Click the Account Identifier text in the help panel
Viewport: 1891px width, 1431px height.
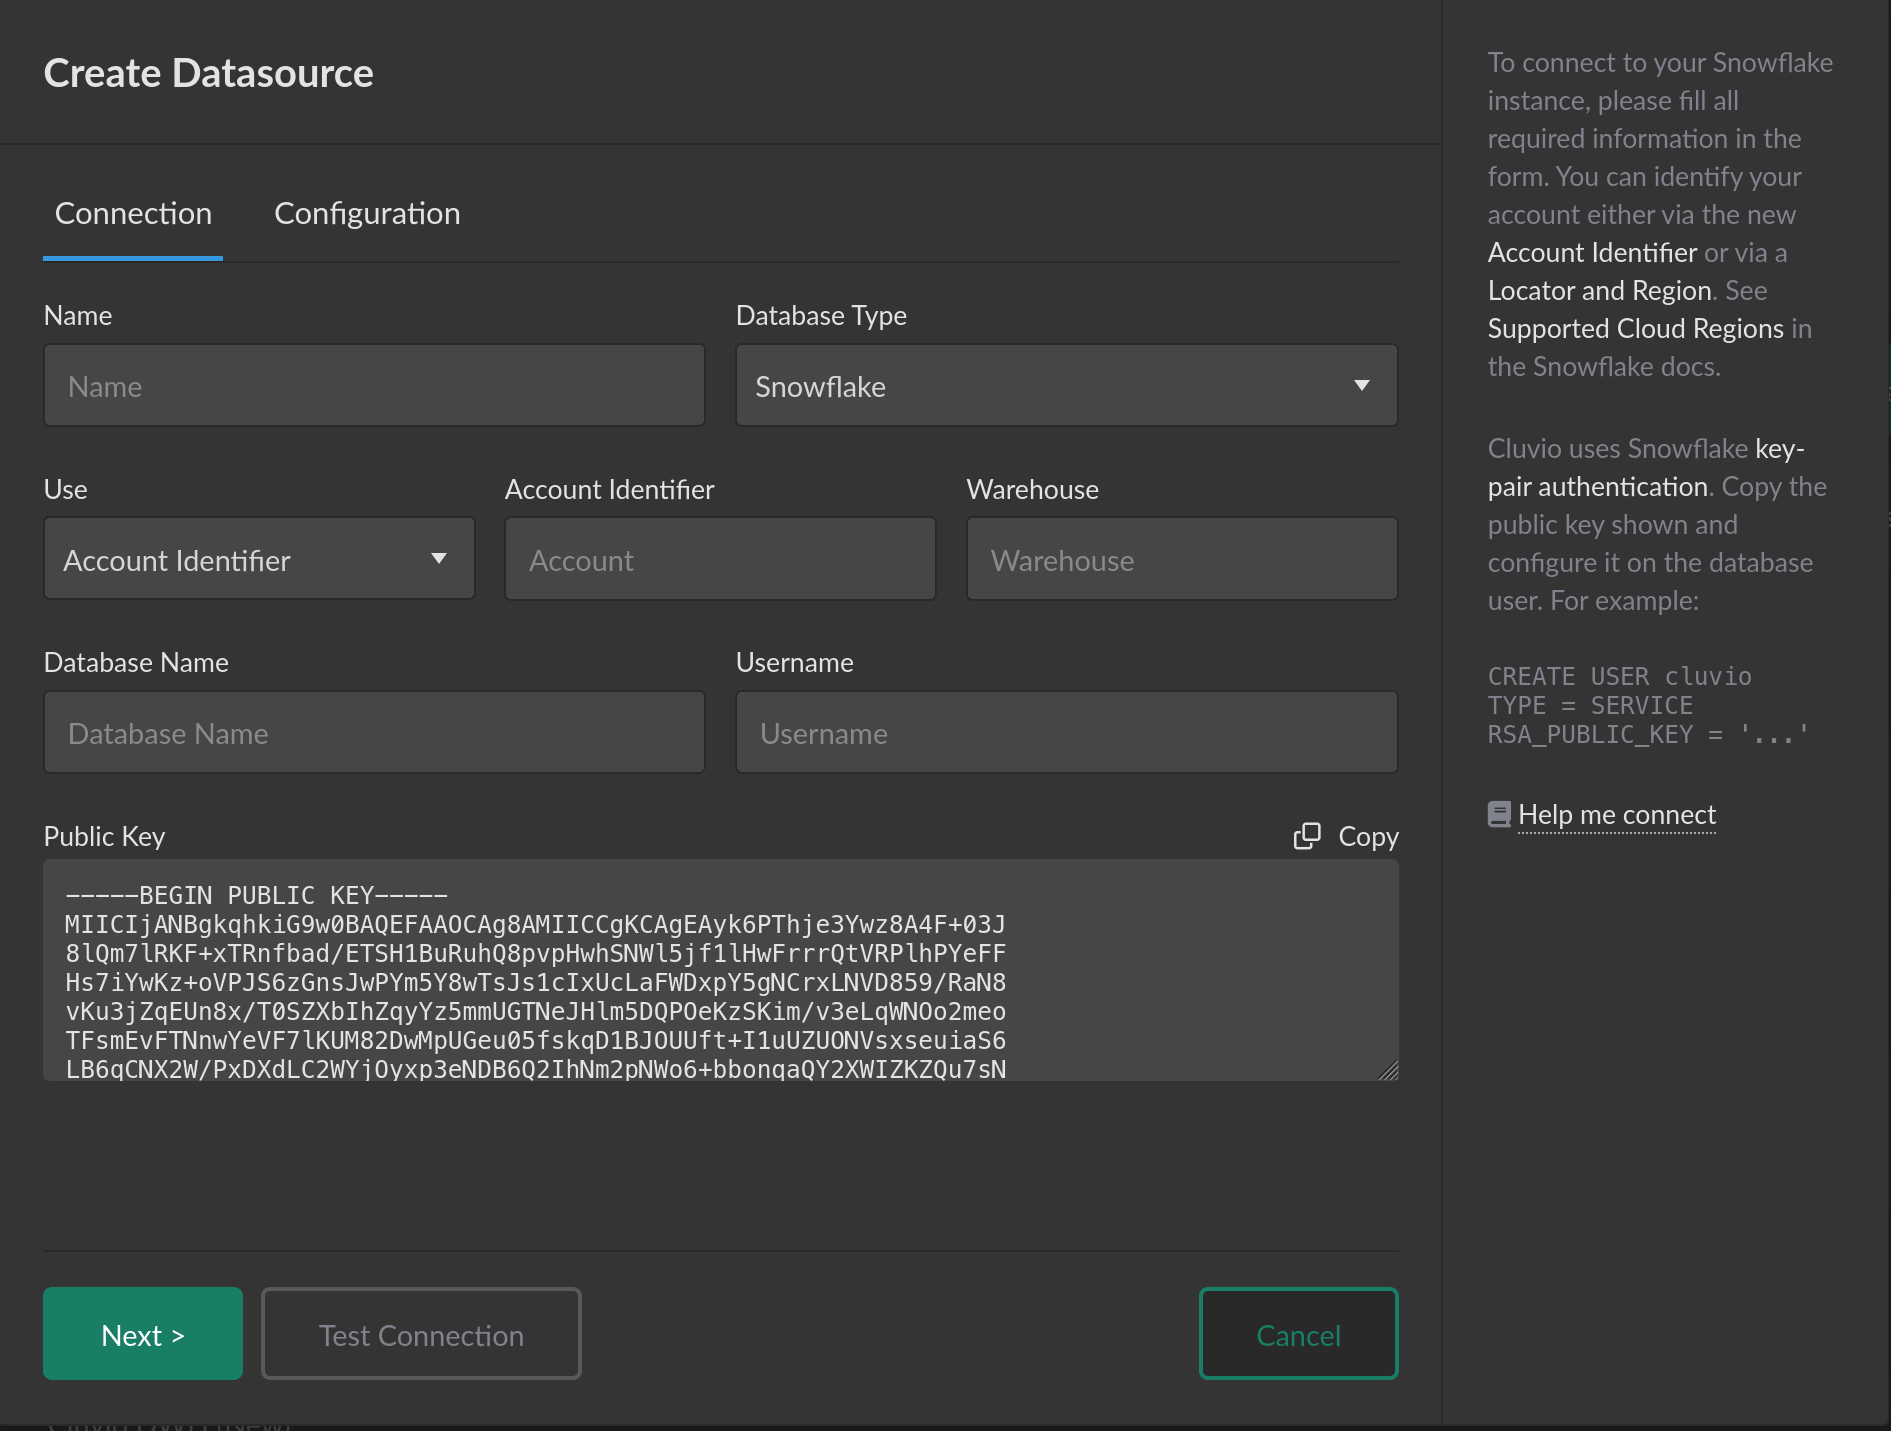click(x=1592, y=252)
